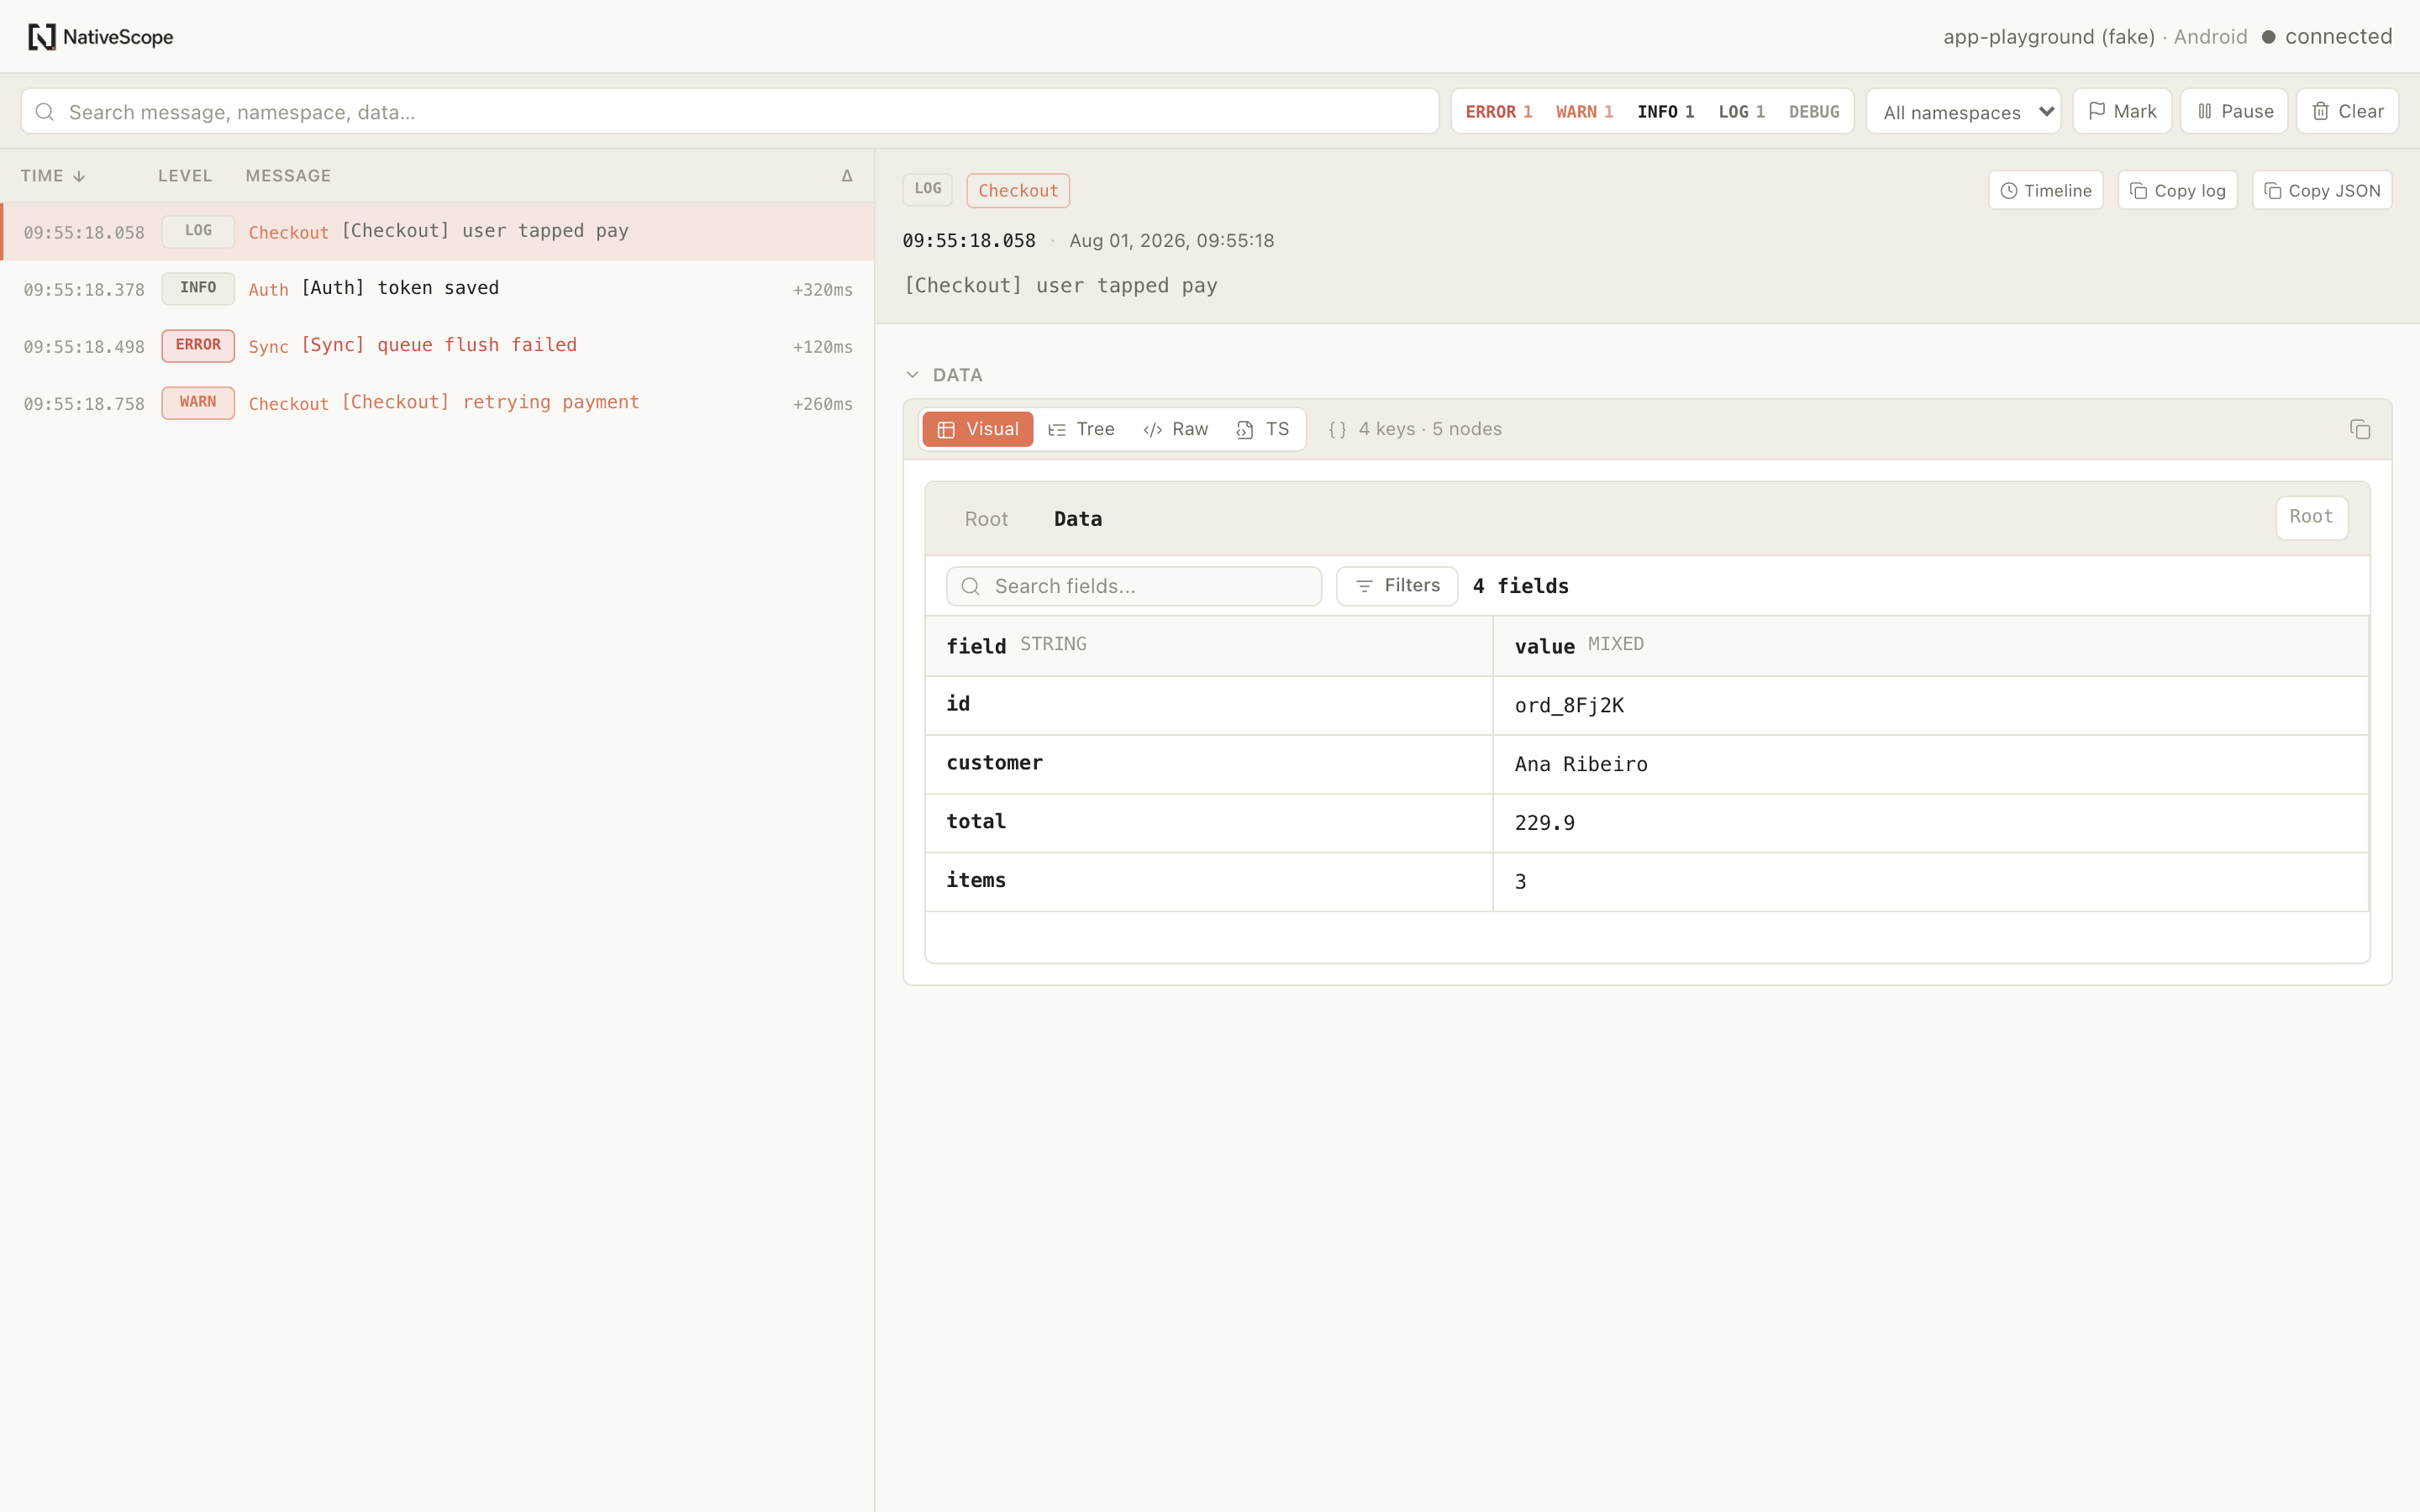Select the 'queue flush failed' log row
This screenshot has height=1512, width=2420.
[x=437, y=345]
